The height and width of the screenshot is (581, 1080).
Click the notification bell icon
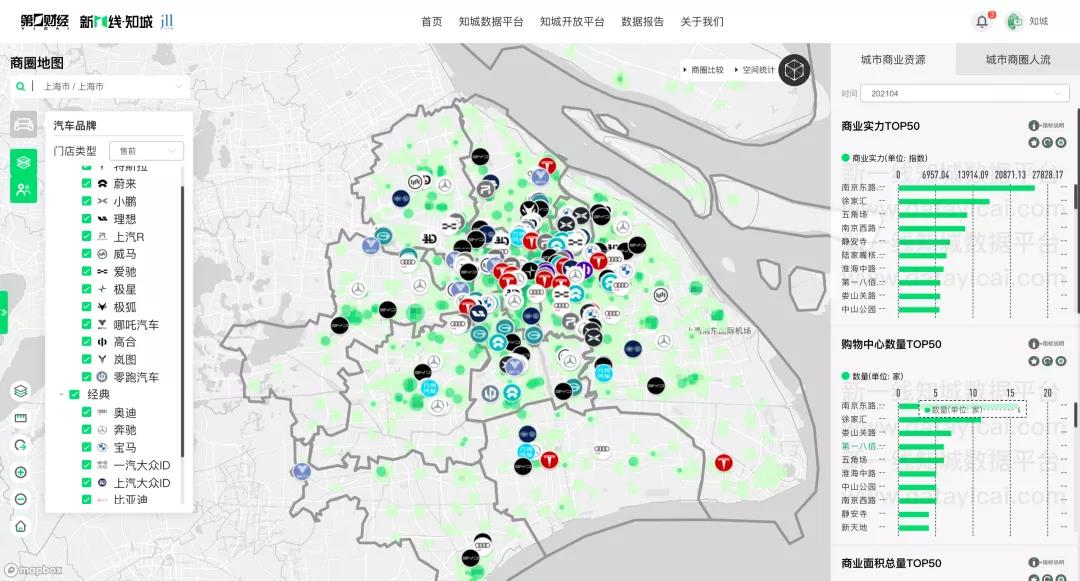coord(981,22)
